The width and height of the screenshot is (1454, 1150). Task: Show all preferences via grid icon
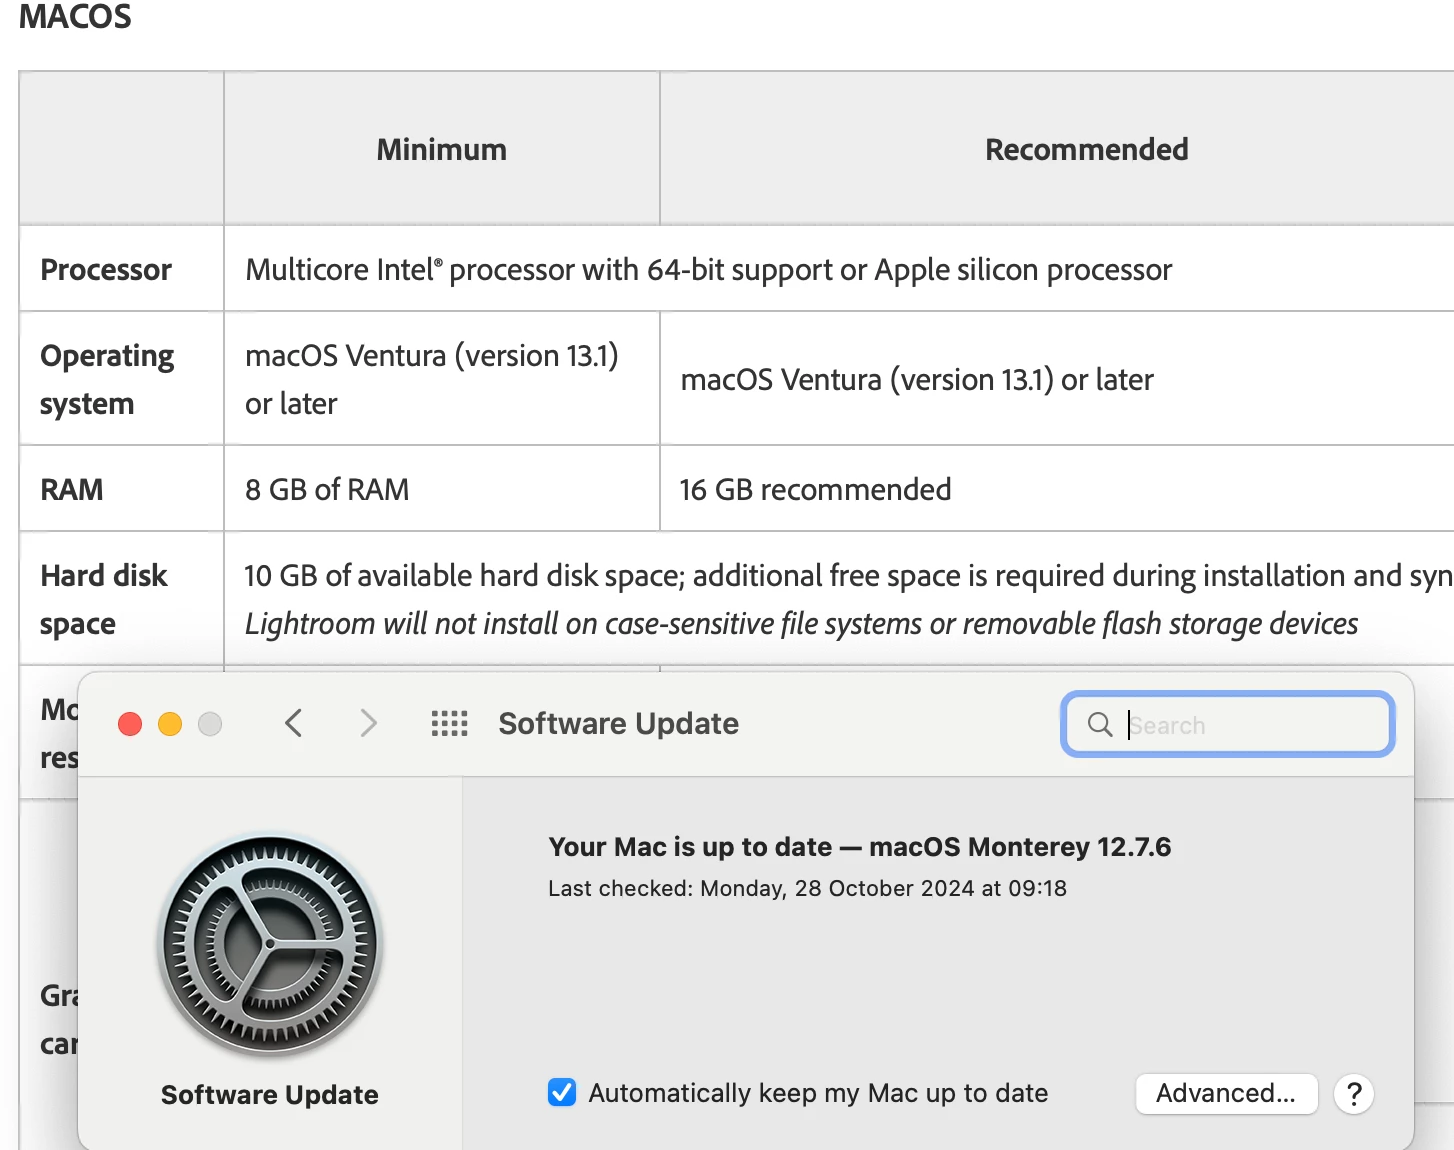(x=449, y=723)
